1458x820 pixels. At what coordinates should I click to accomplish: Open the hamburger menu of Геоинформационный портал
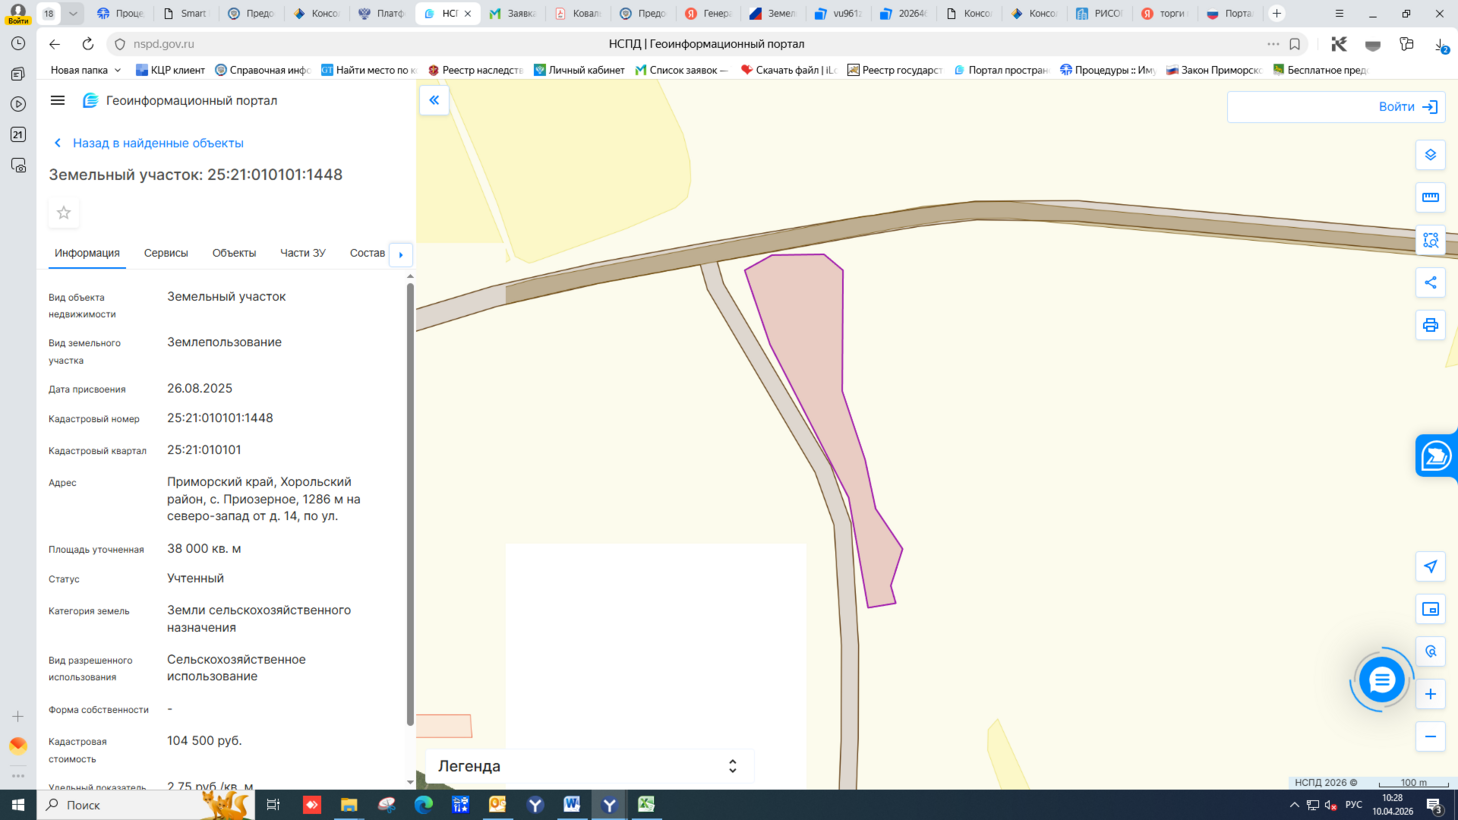point(58,100)
